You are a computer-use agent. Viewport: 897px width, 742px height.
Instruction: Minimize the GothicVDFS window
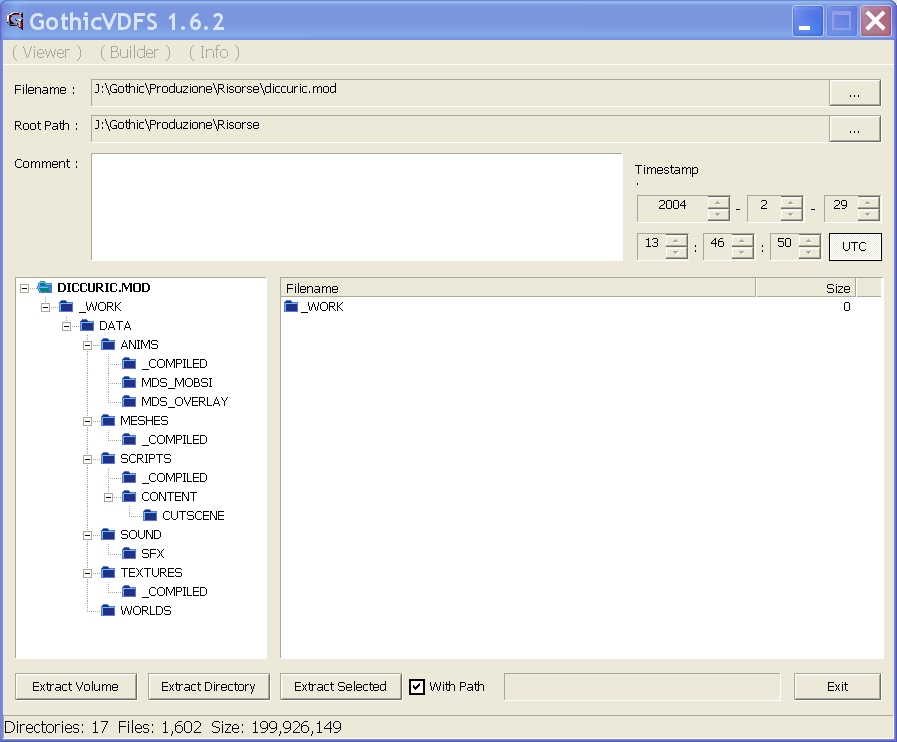click(807, 22)
